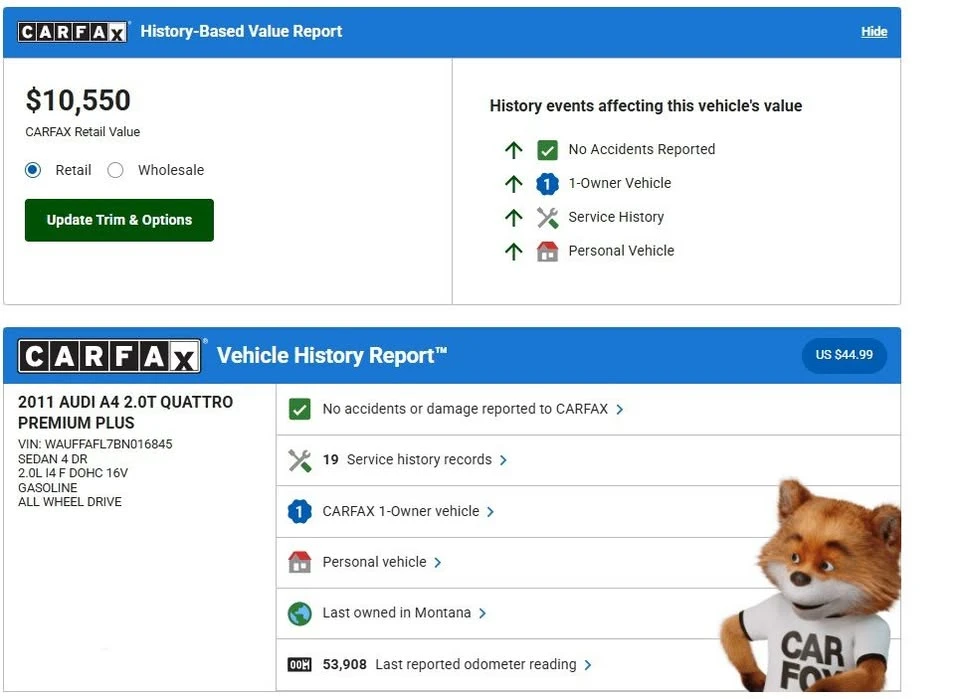Expand the Last owned in Montana chevron
This screenshot has height=699, width=960.
[482, 613]
